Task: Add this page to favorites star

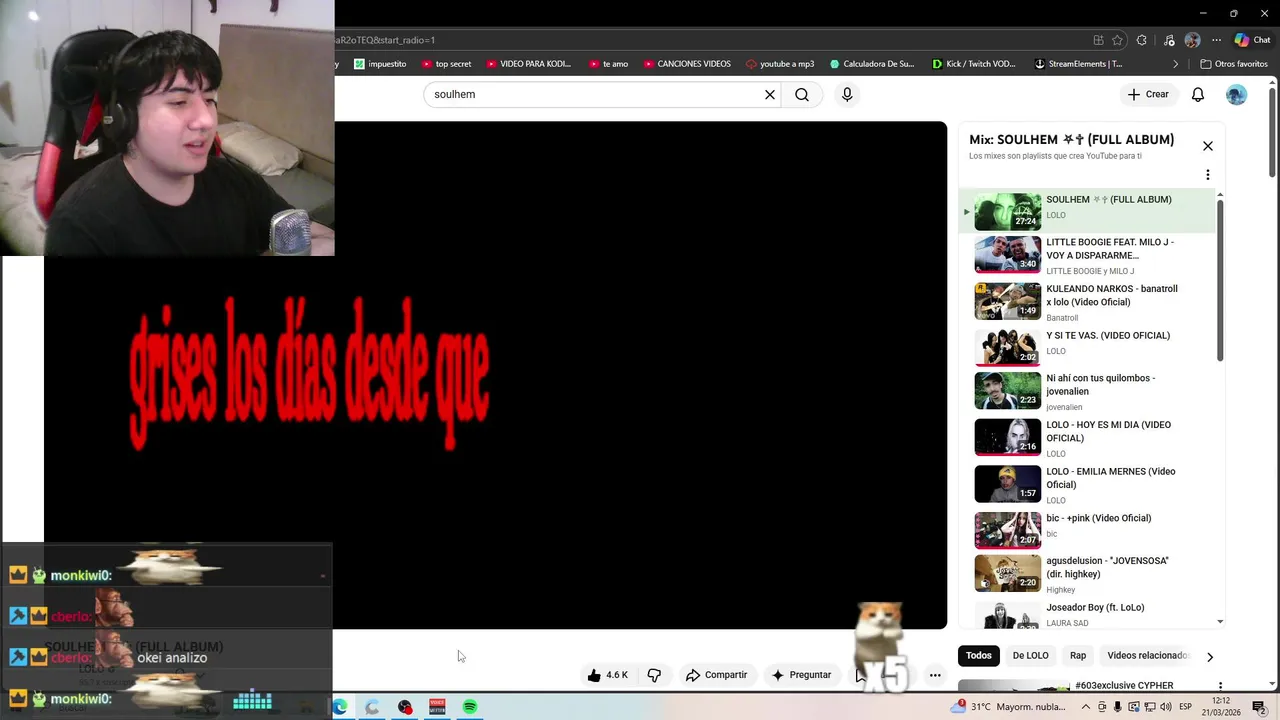Action: [1117, 40]
